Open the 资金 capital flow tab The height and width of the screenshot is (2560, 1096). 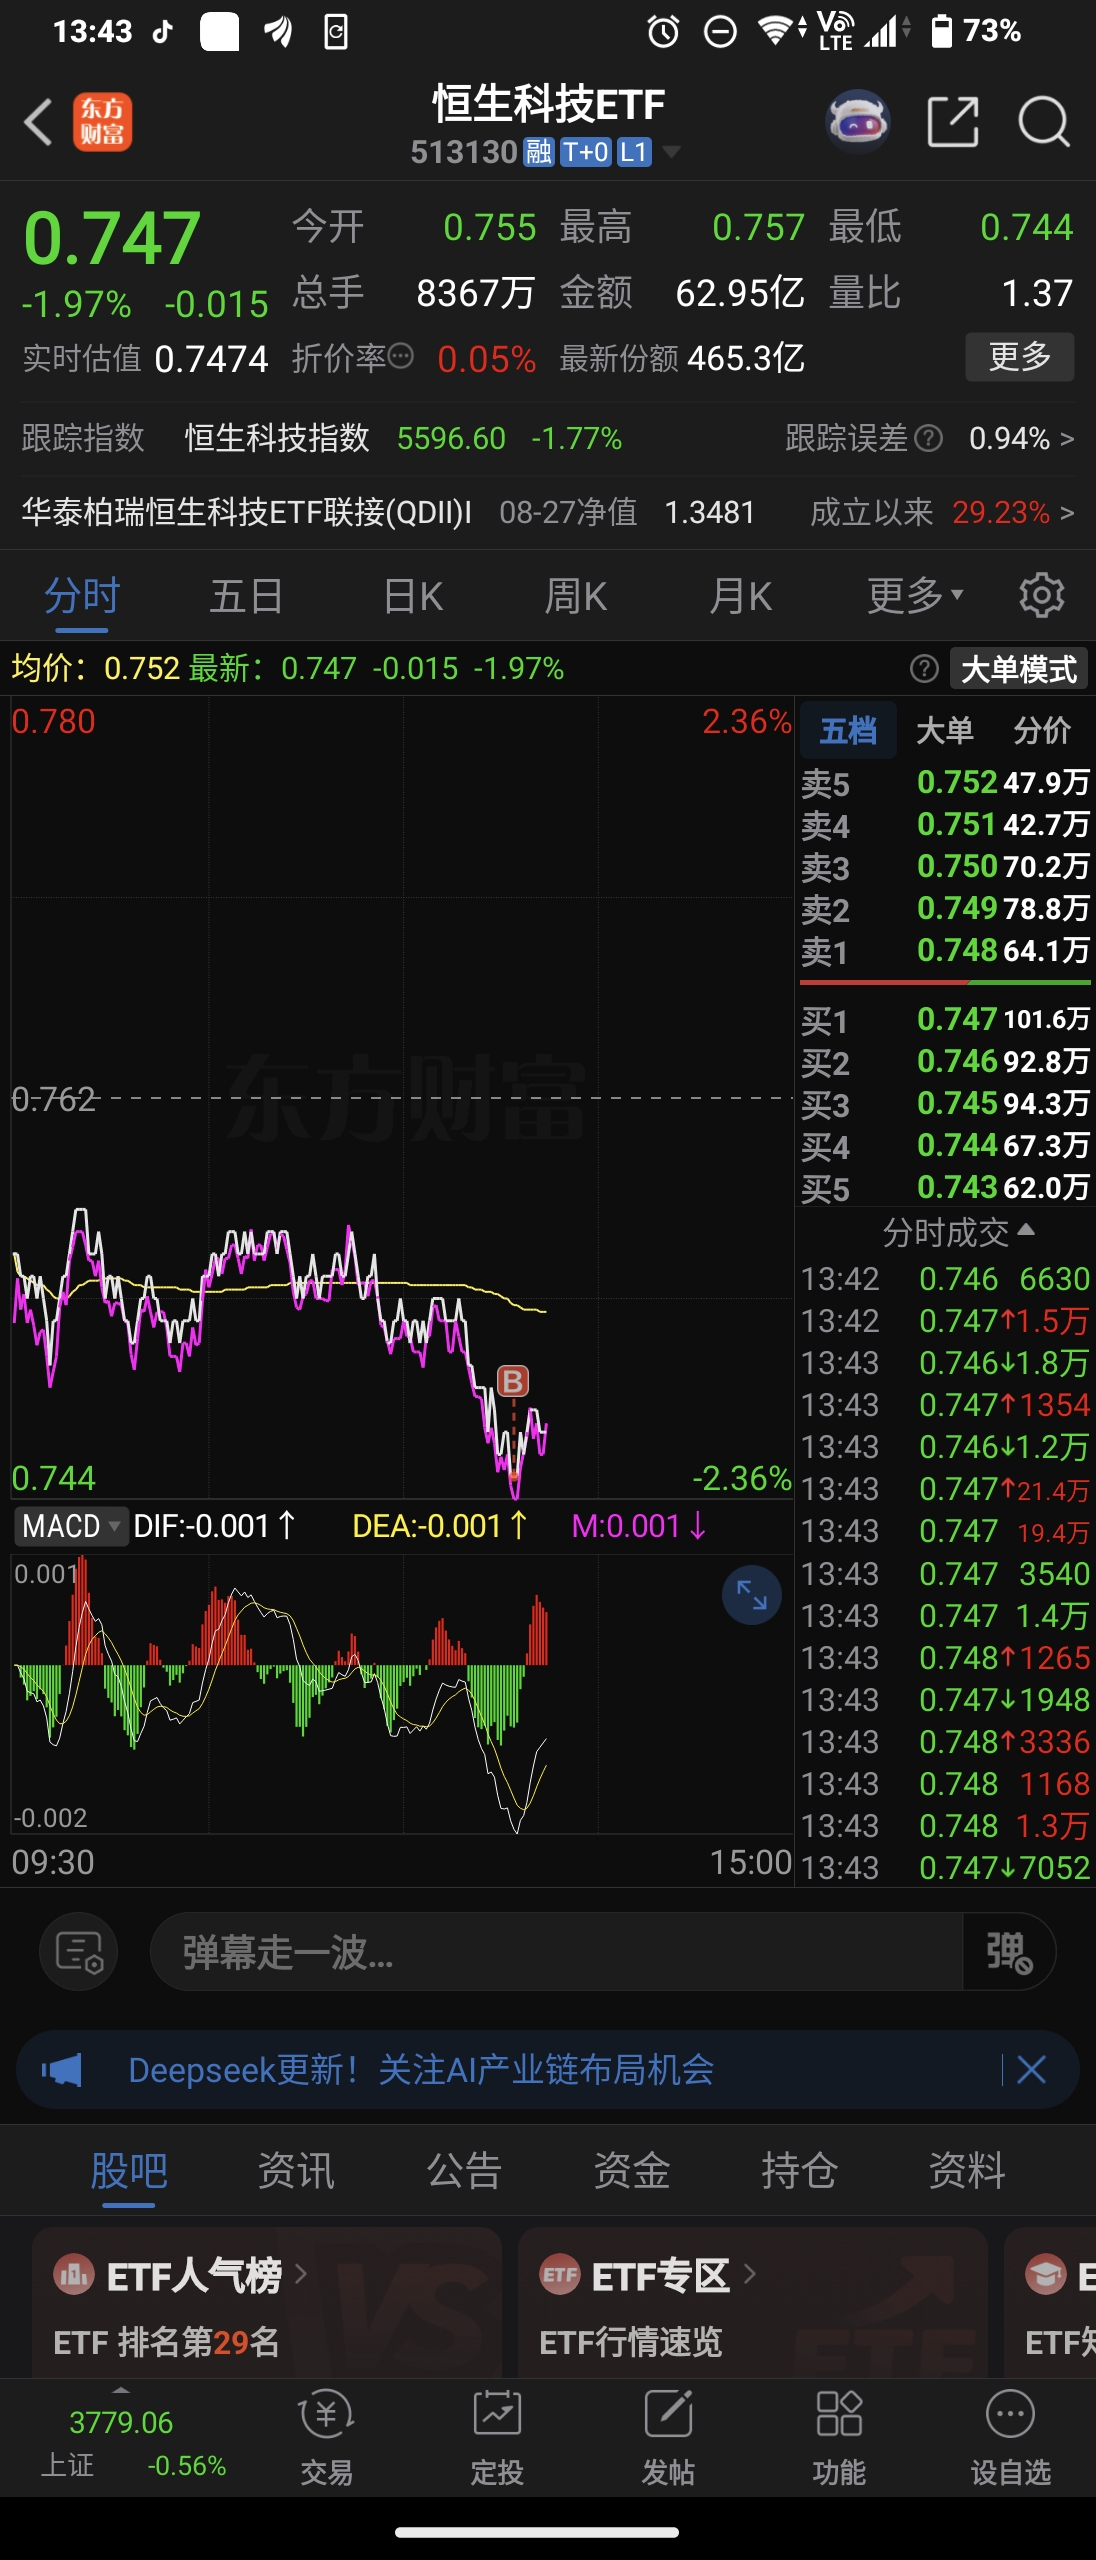tap(631, 2170)
